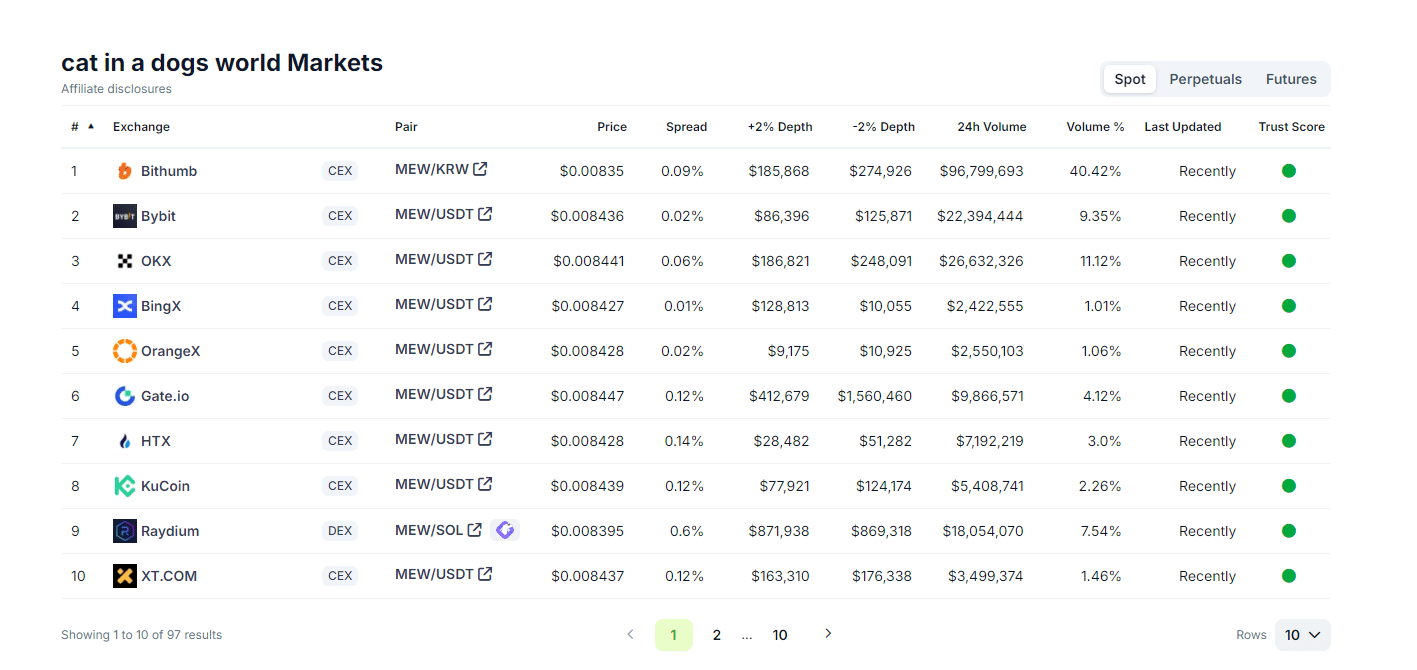
Task: Click the Raydium exchange logo
Action: pyautogui.click(x=125, y=531)
